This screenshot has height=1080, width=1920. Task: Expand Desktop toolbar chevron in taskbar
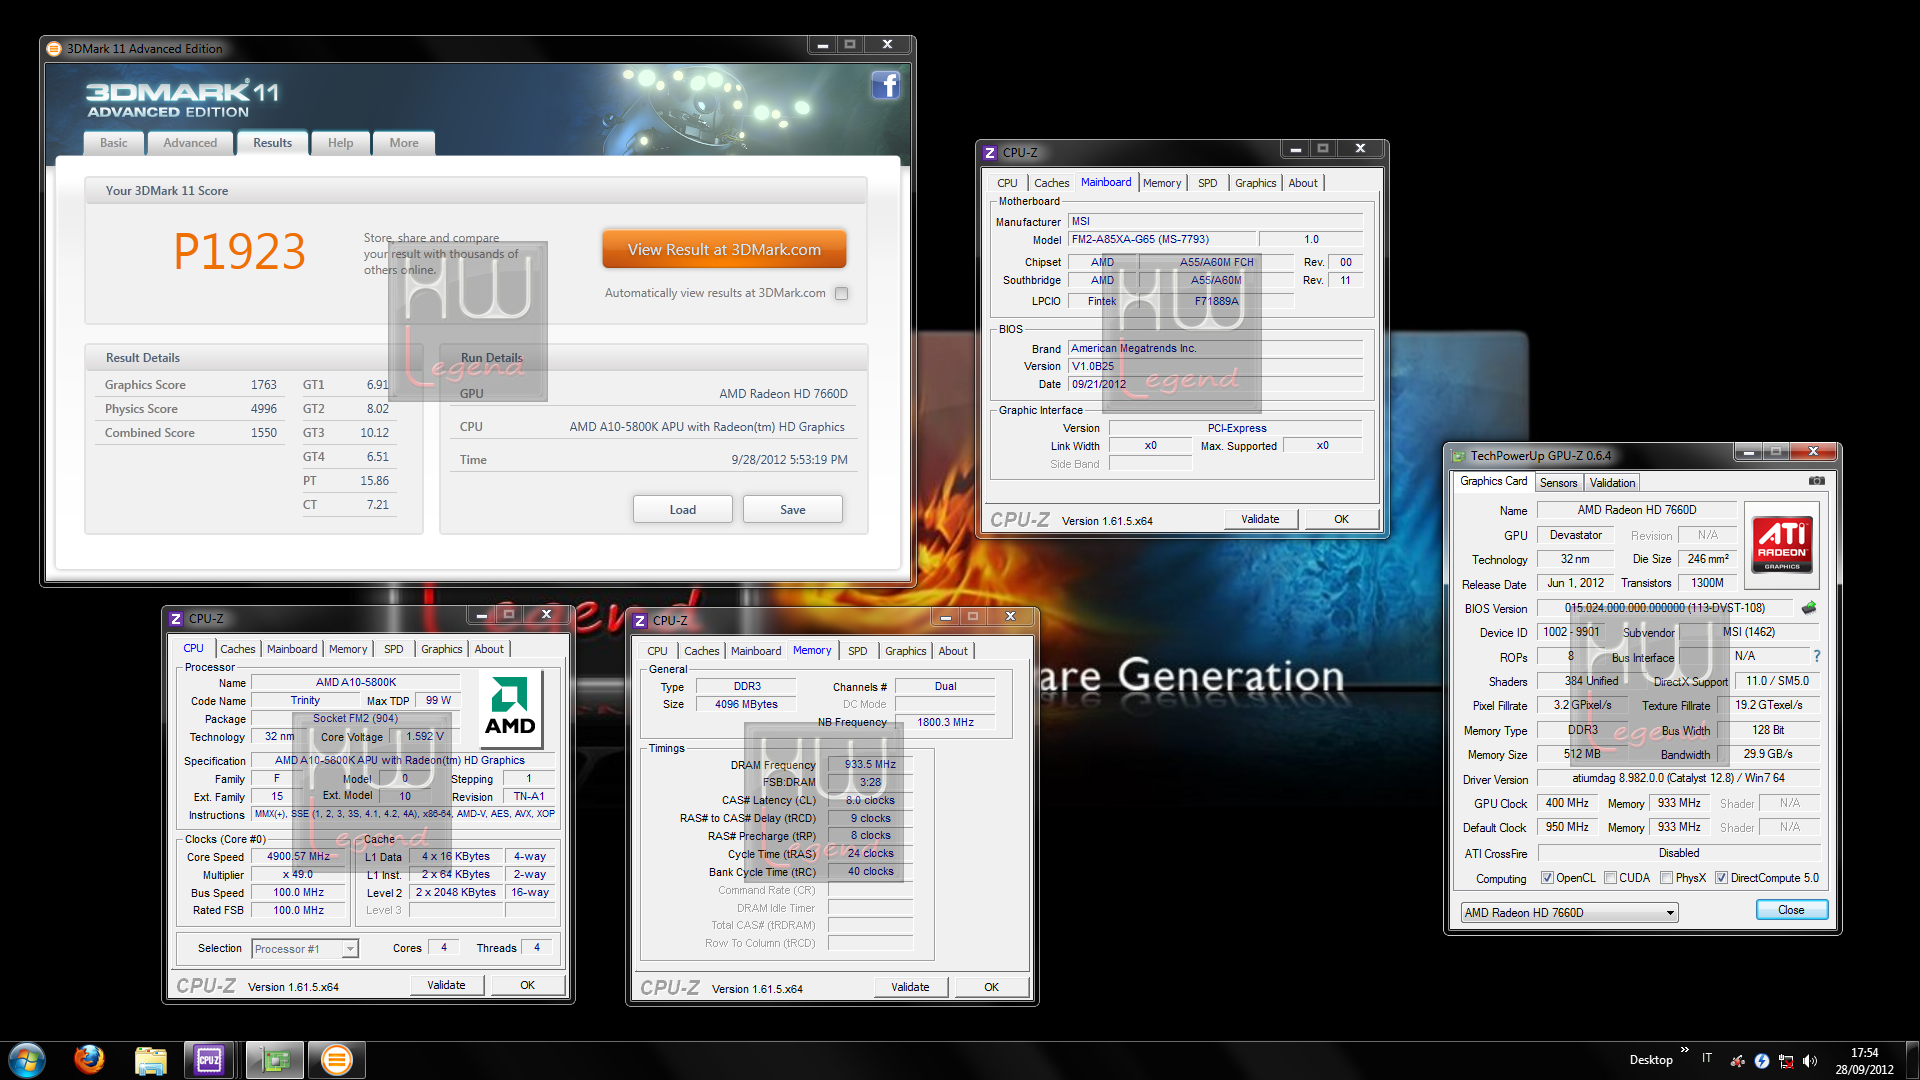point(1685,1050)
